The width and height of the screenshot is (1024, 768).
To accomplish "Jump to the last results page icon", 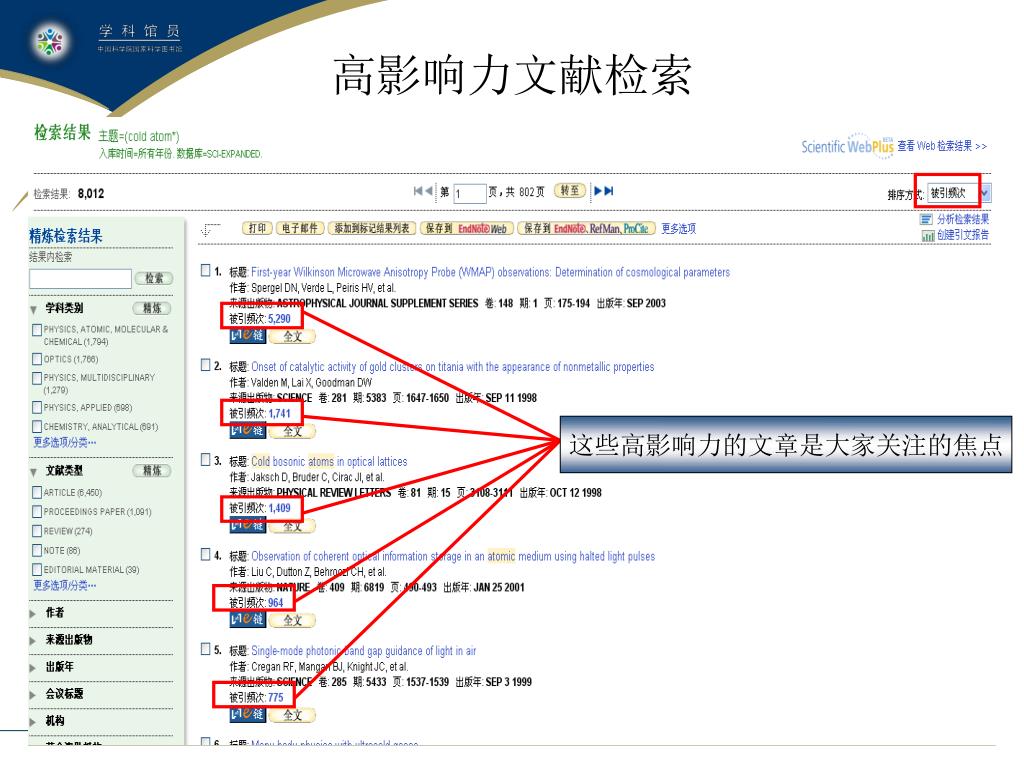I will [x=609, y=191].
